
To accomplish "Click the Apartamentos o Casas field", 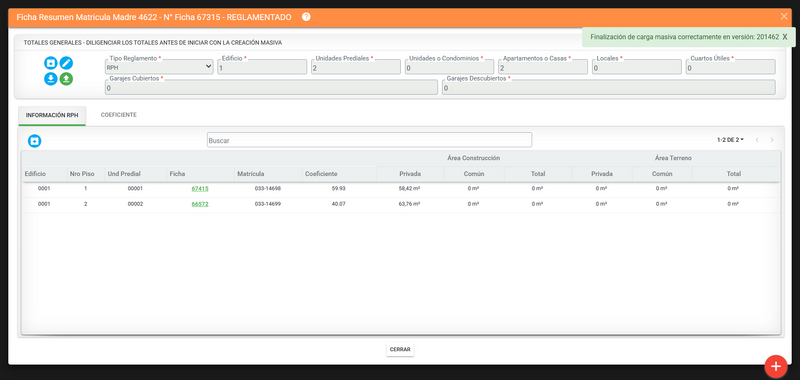I will tap(543, 67).
